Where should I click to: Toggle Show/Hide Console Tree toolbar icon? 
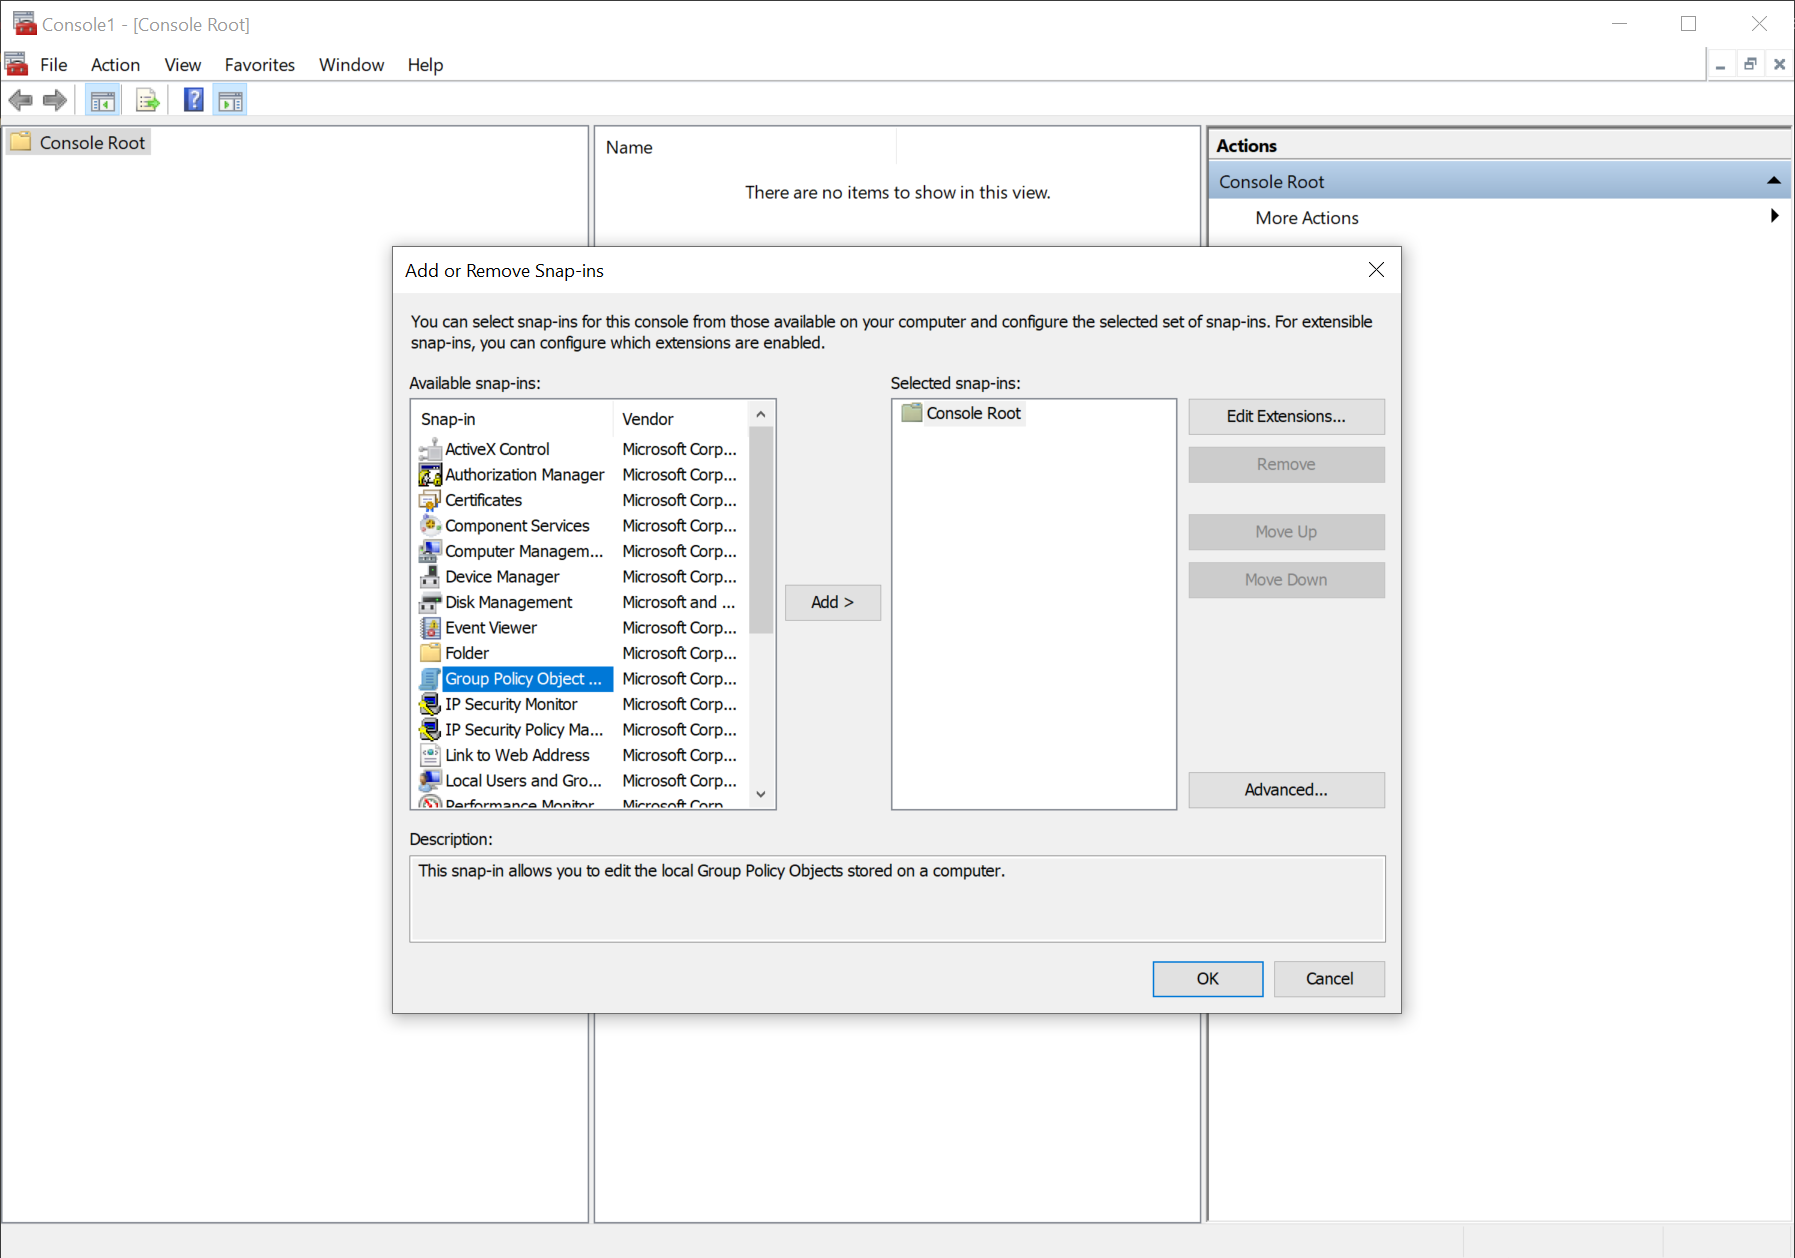click(x=103, y=100)
